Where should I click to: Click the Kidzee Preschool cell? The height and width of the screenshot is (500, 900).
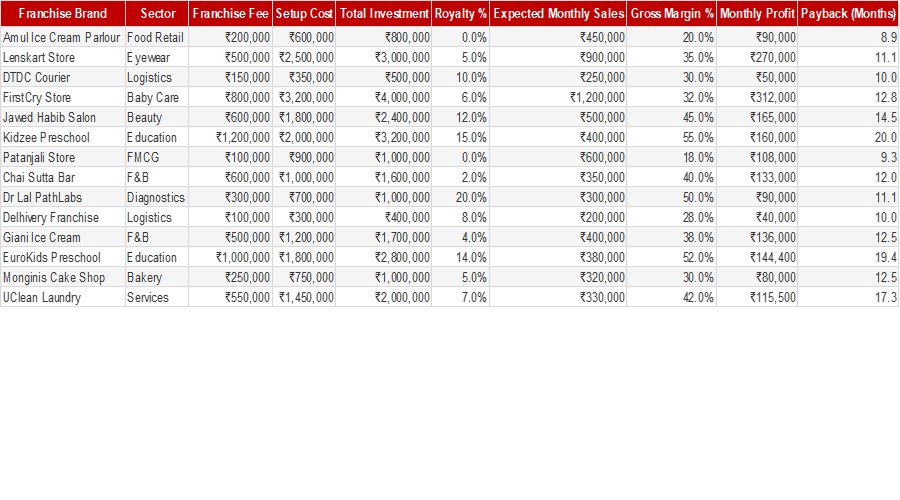point(63,138)
